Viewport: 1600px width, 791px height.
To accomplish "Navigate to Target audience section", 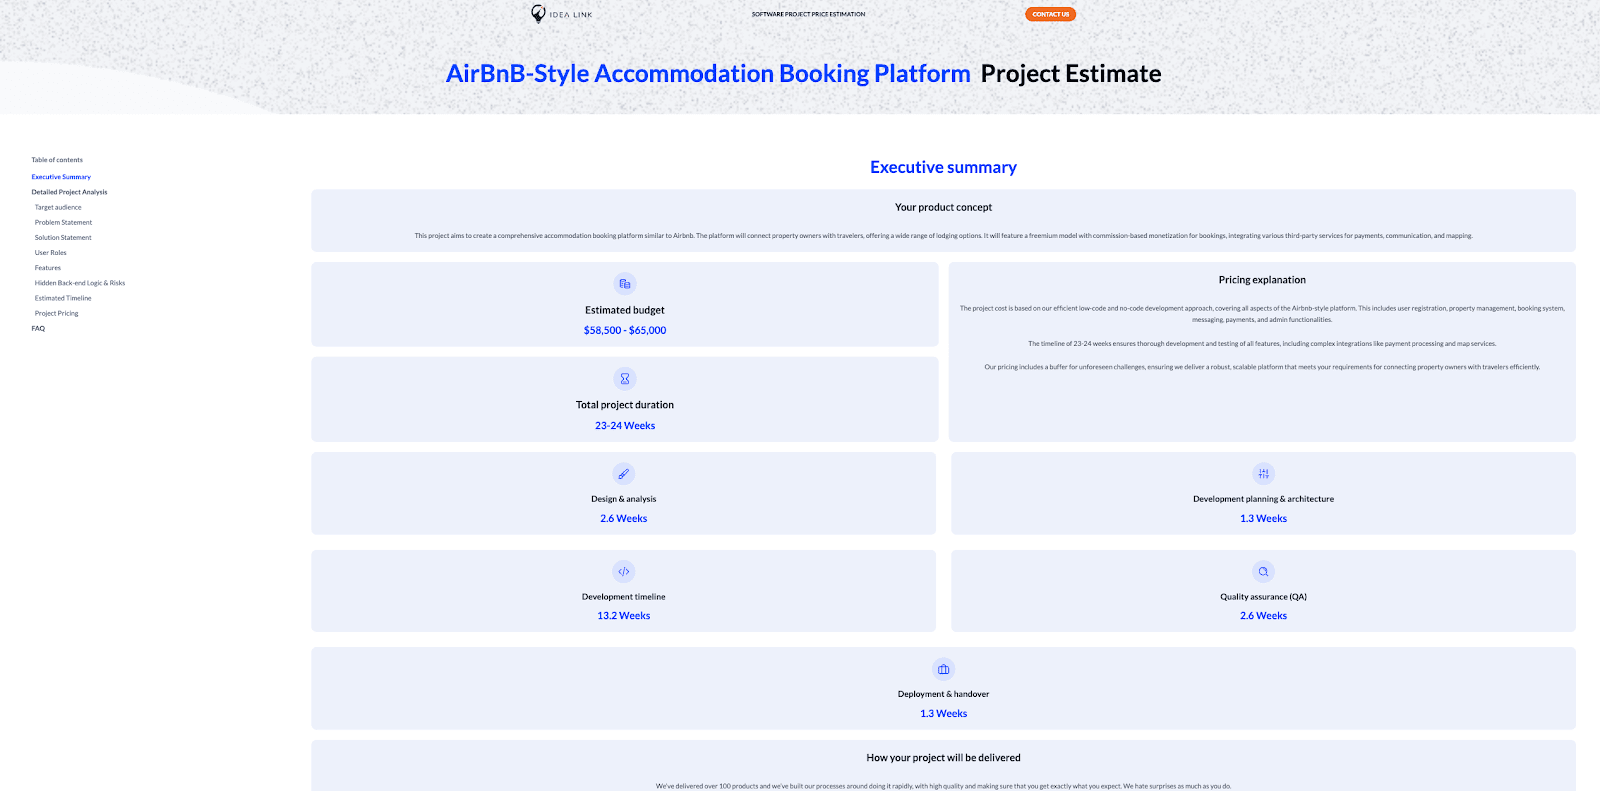I will pos(58,208).
